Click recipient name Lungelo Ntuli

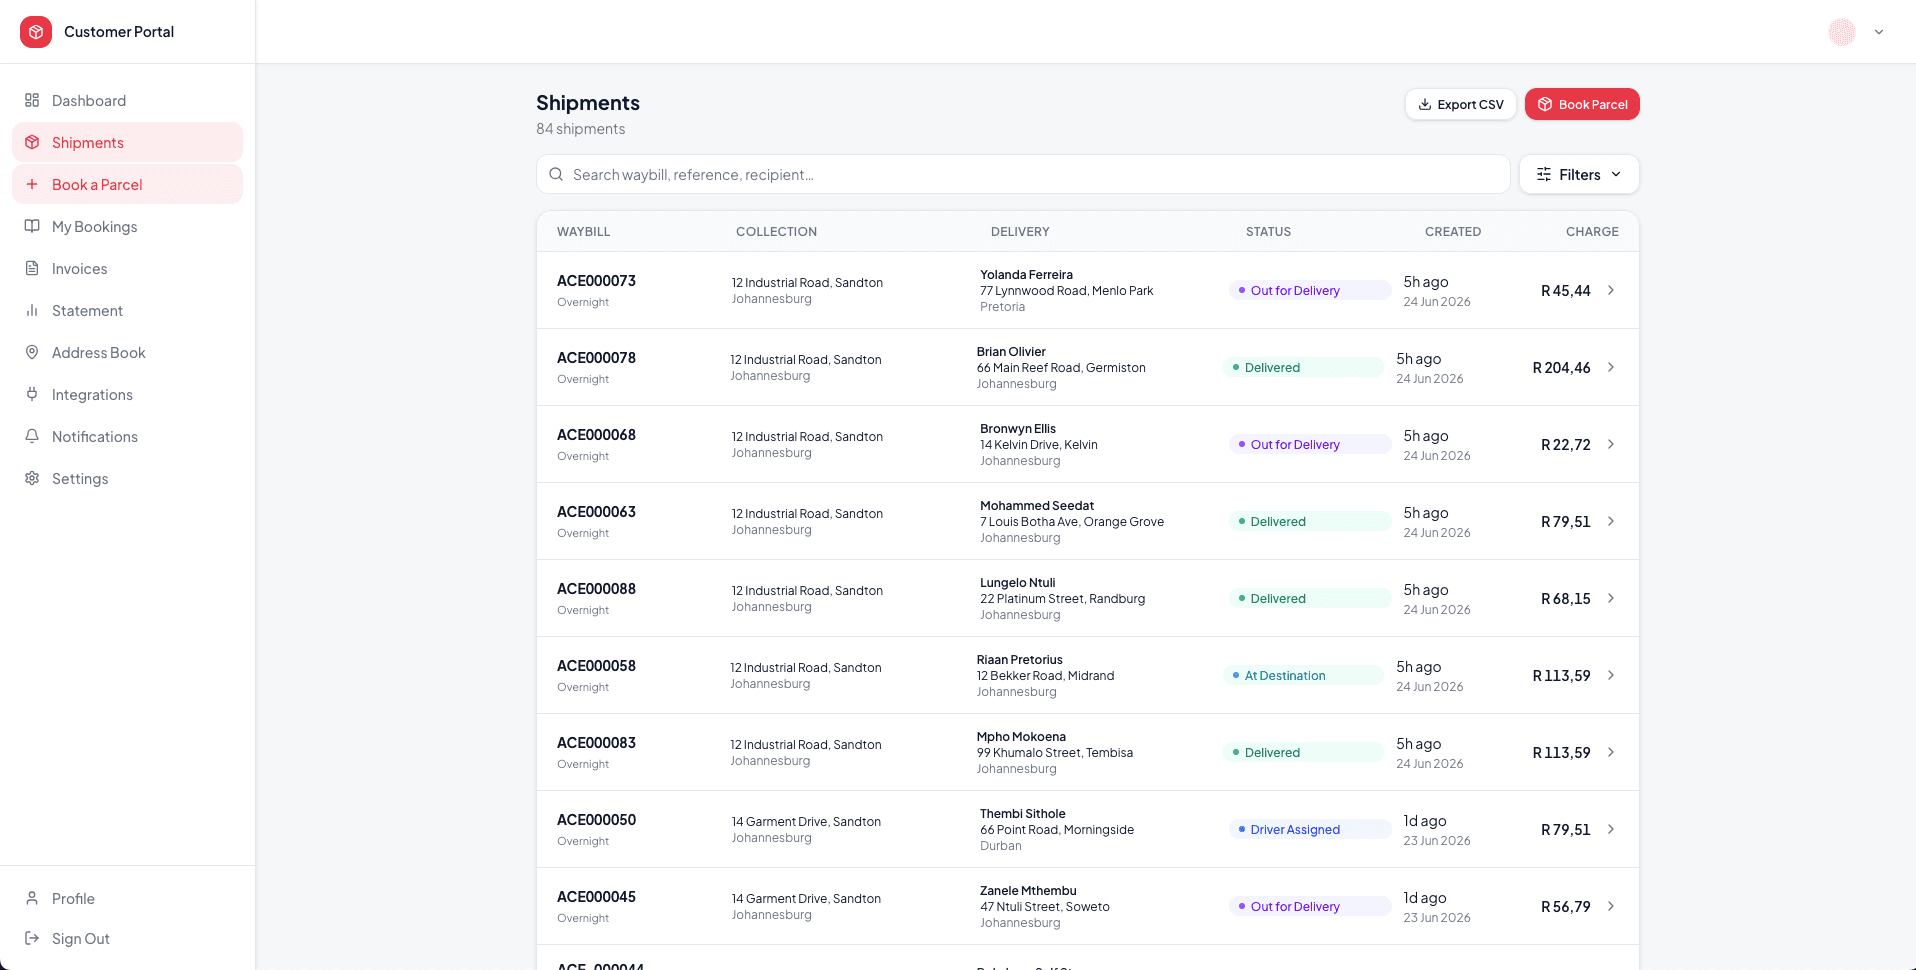[x=1017, y=583]
